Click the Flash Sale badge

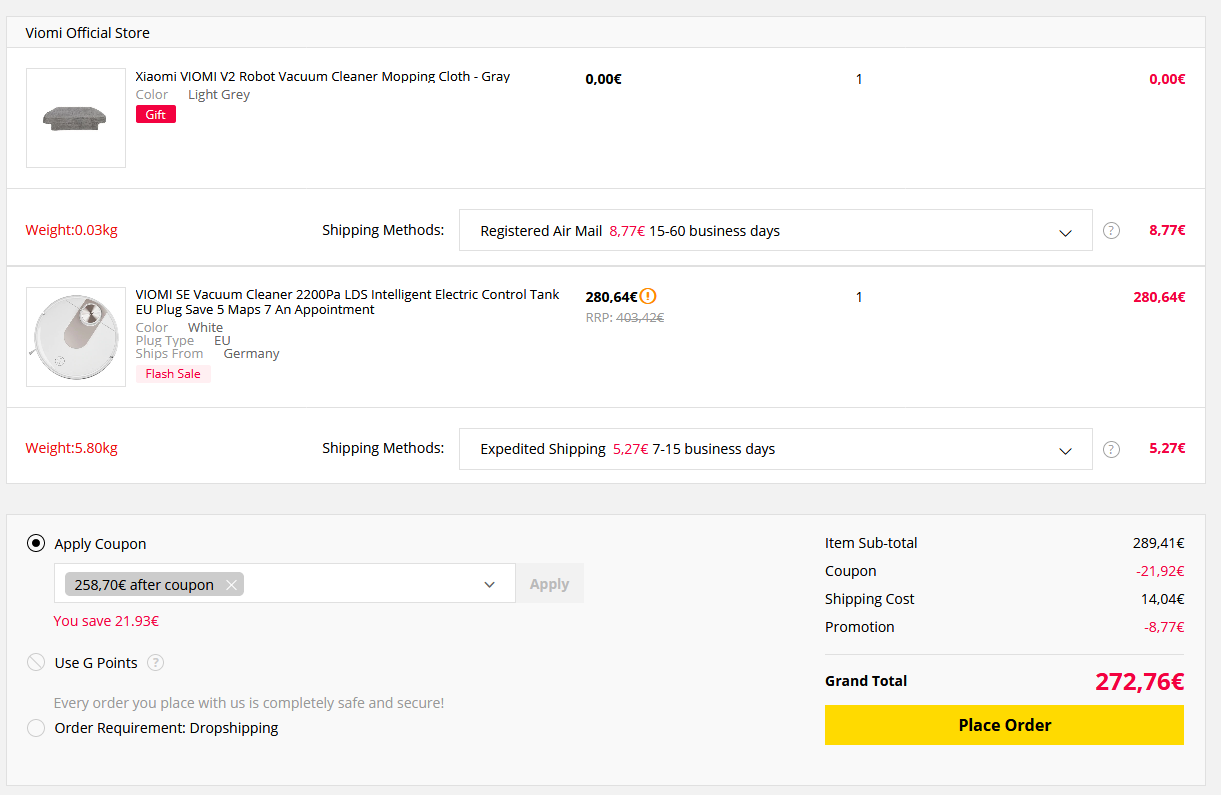pyautogui.click(x=173, y=374)
